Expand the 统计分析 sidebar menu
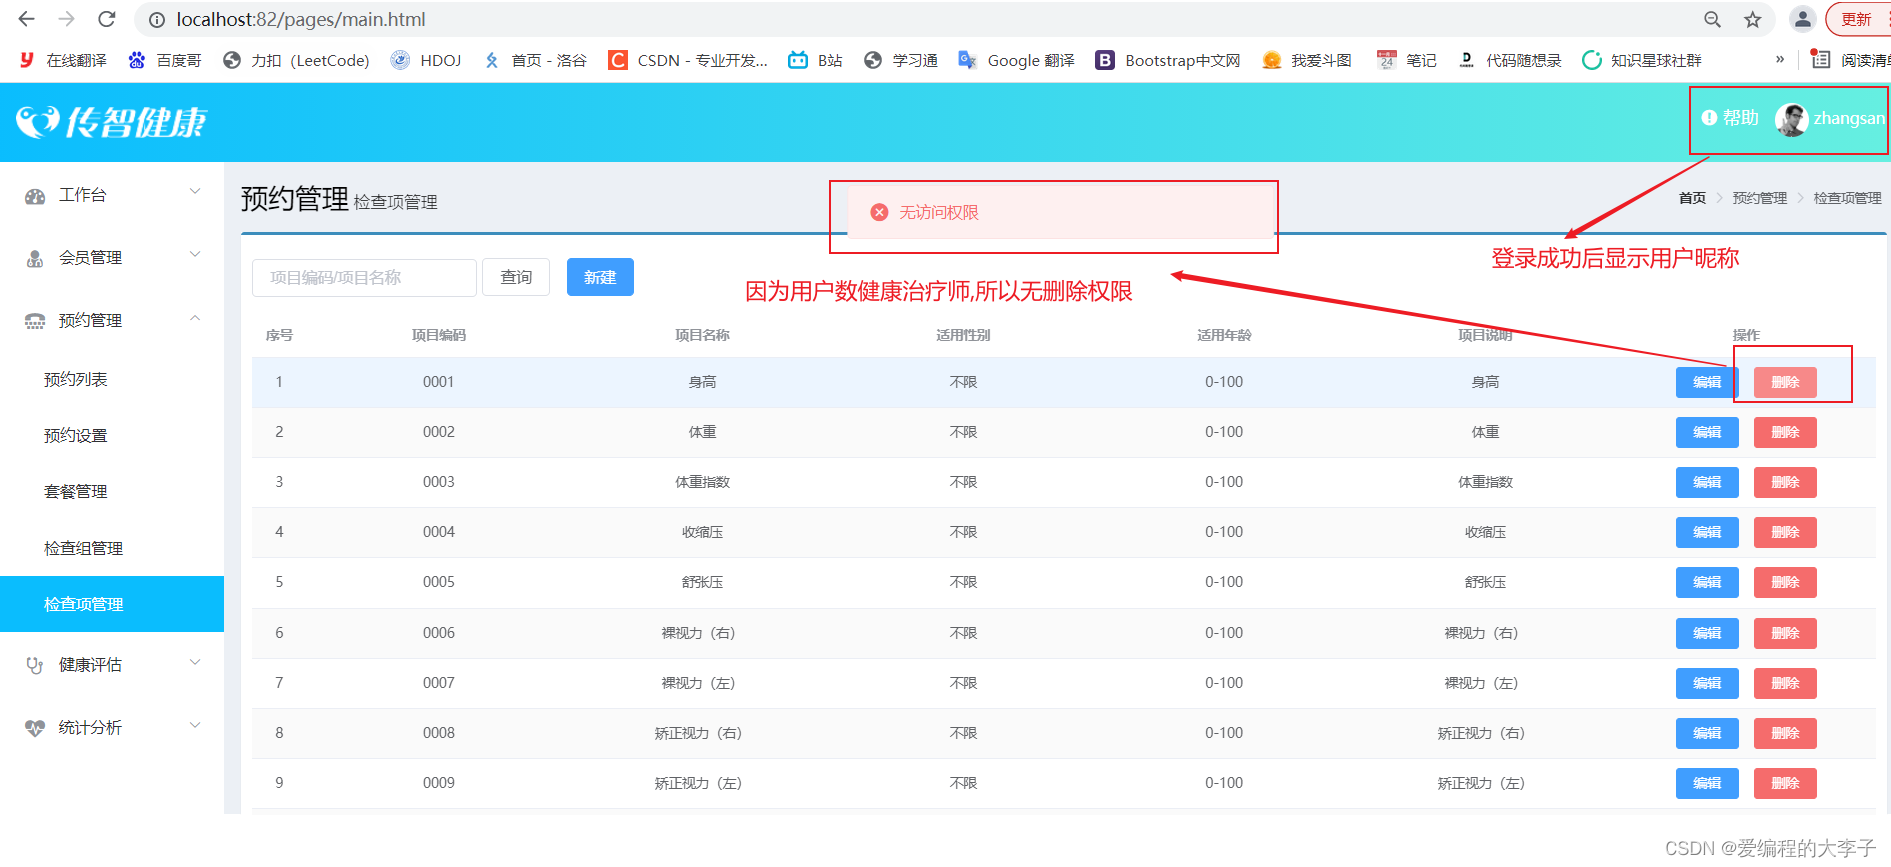The height and width of the screenshot is (867, 1891). click(112, 727)
